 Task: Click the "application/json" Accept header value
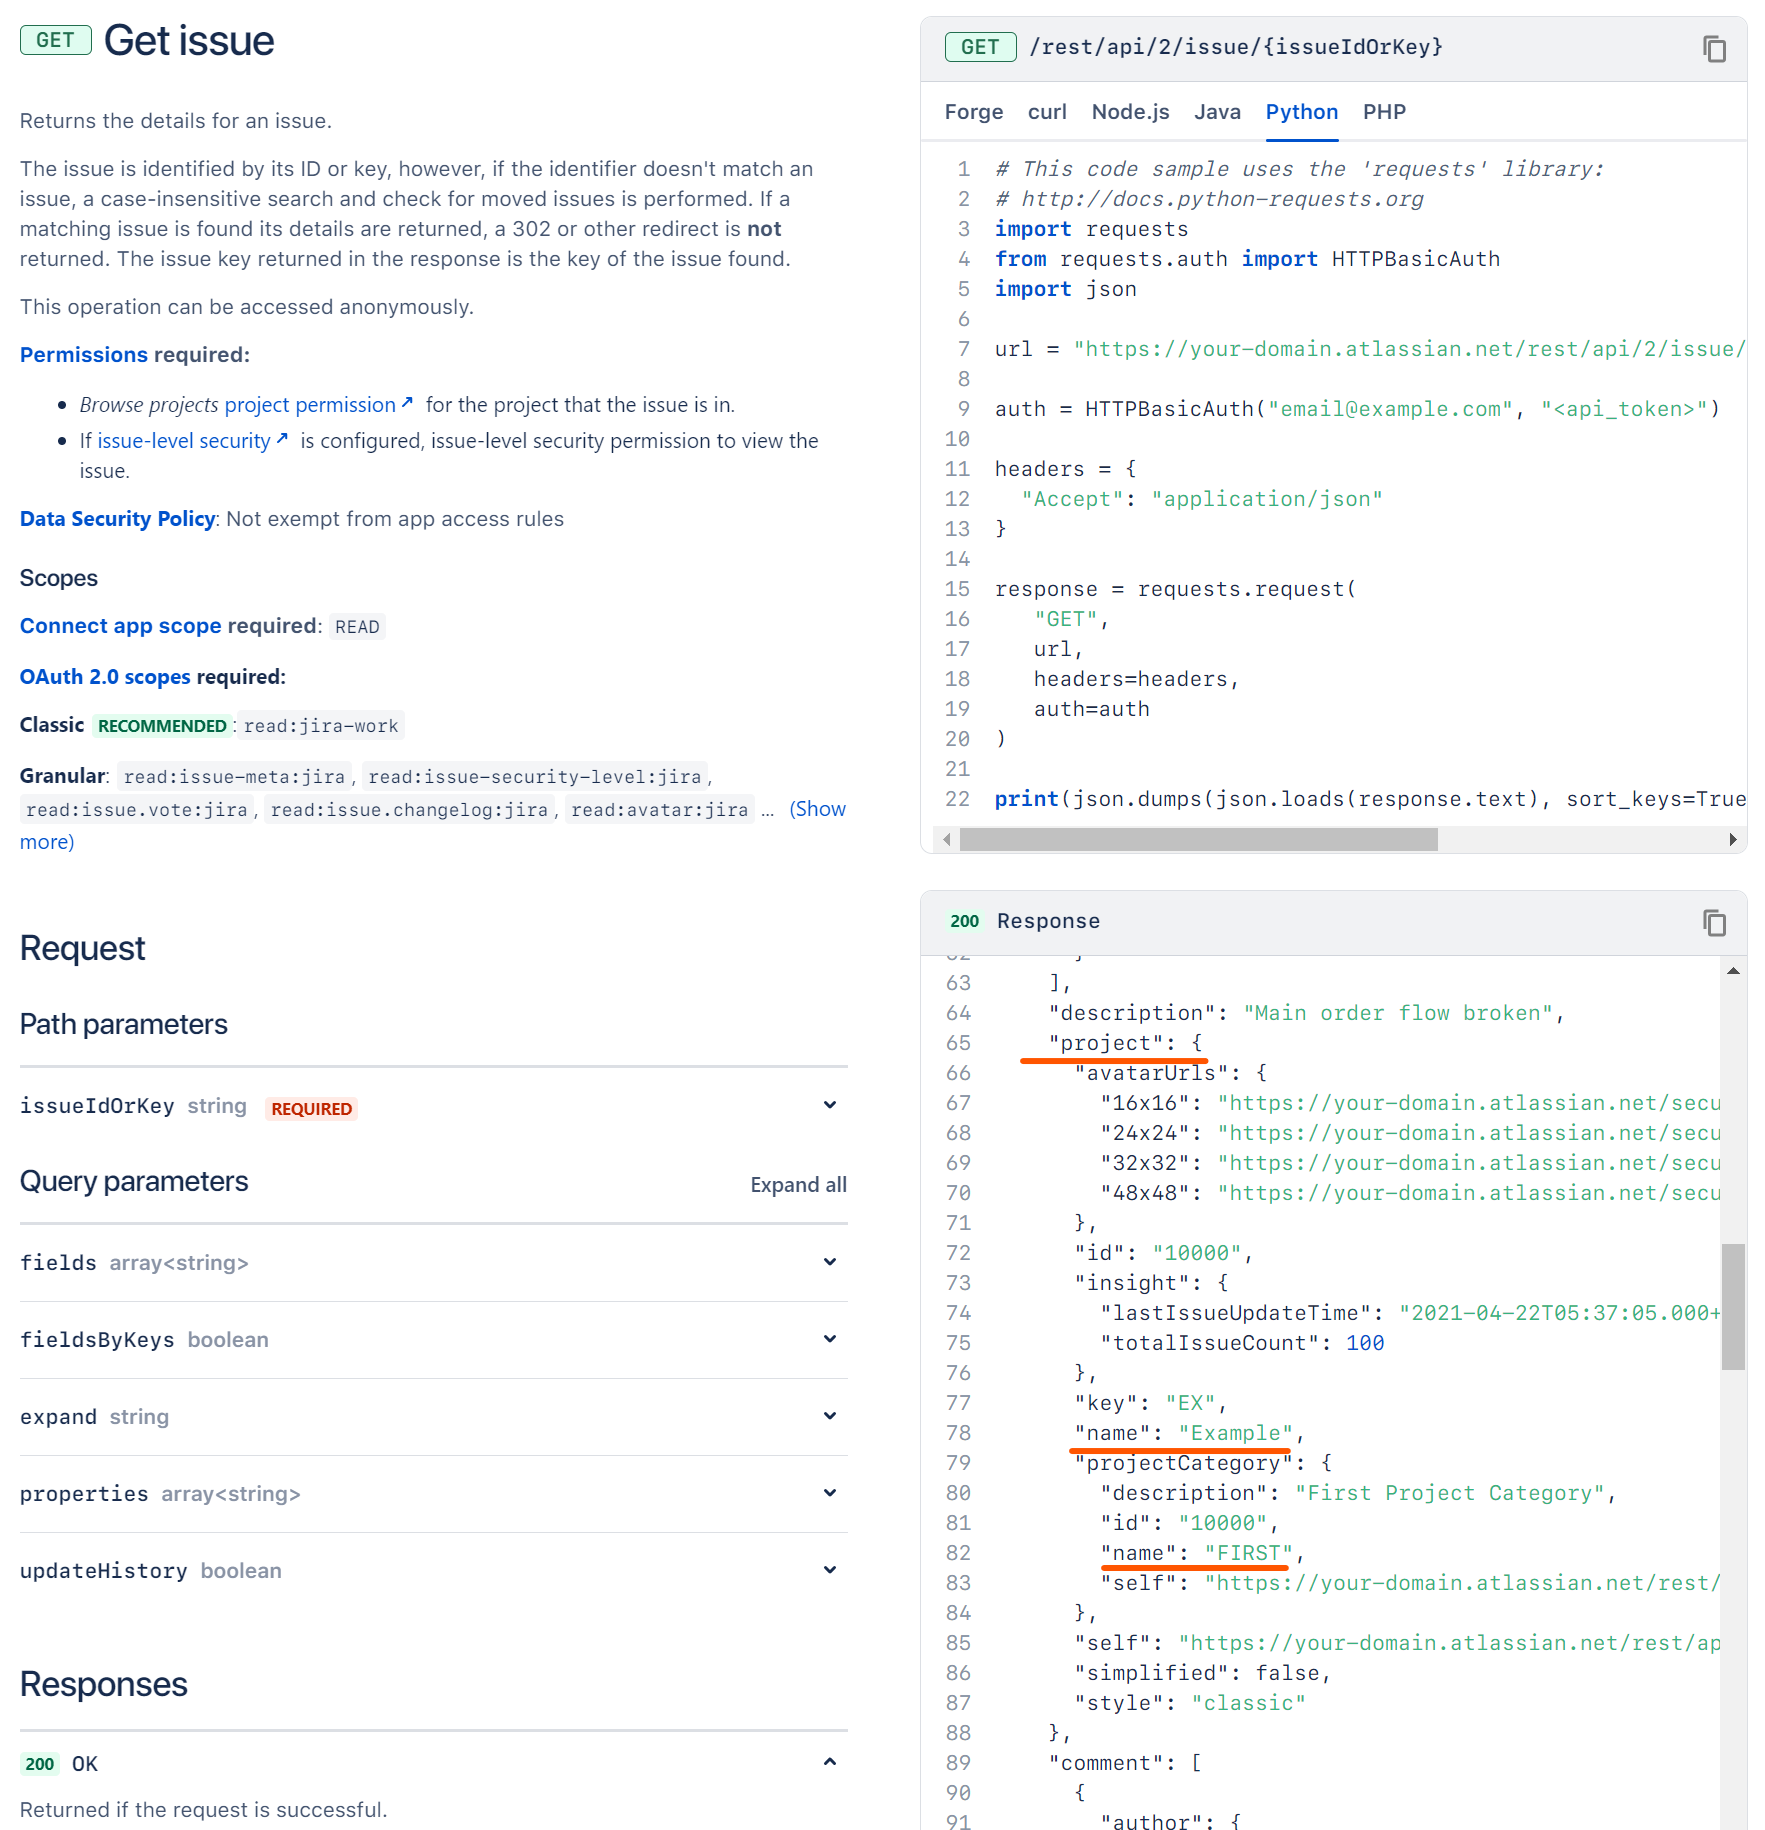click(1267, 499)
